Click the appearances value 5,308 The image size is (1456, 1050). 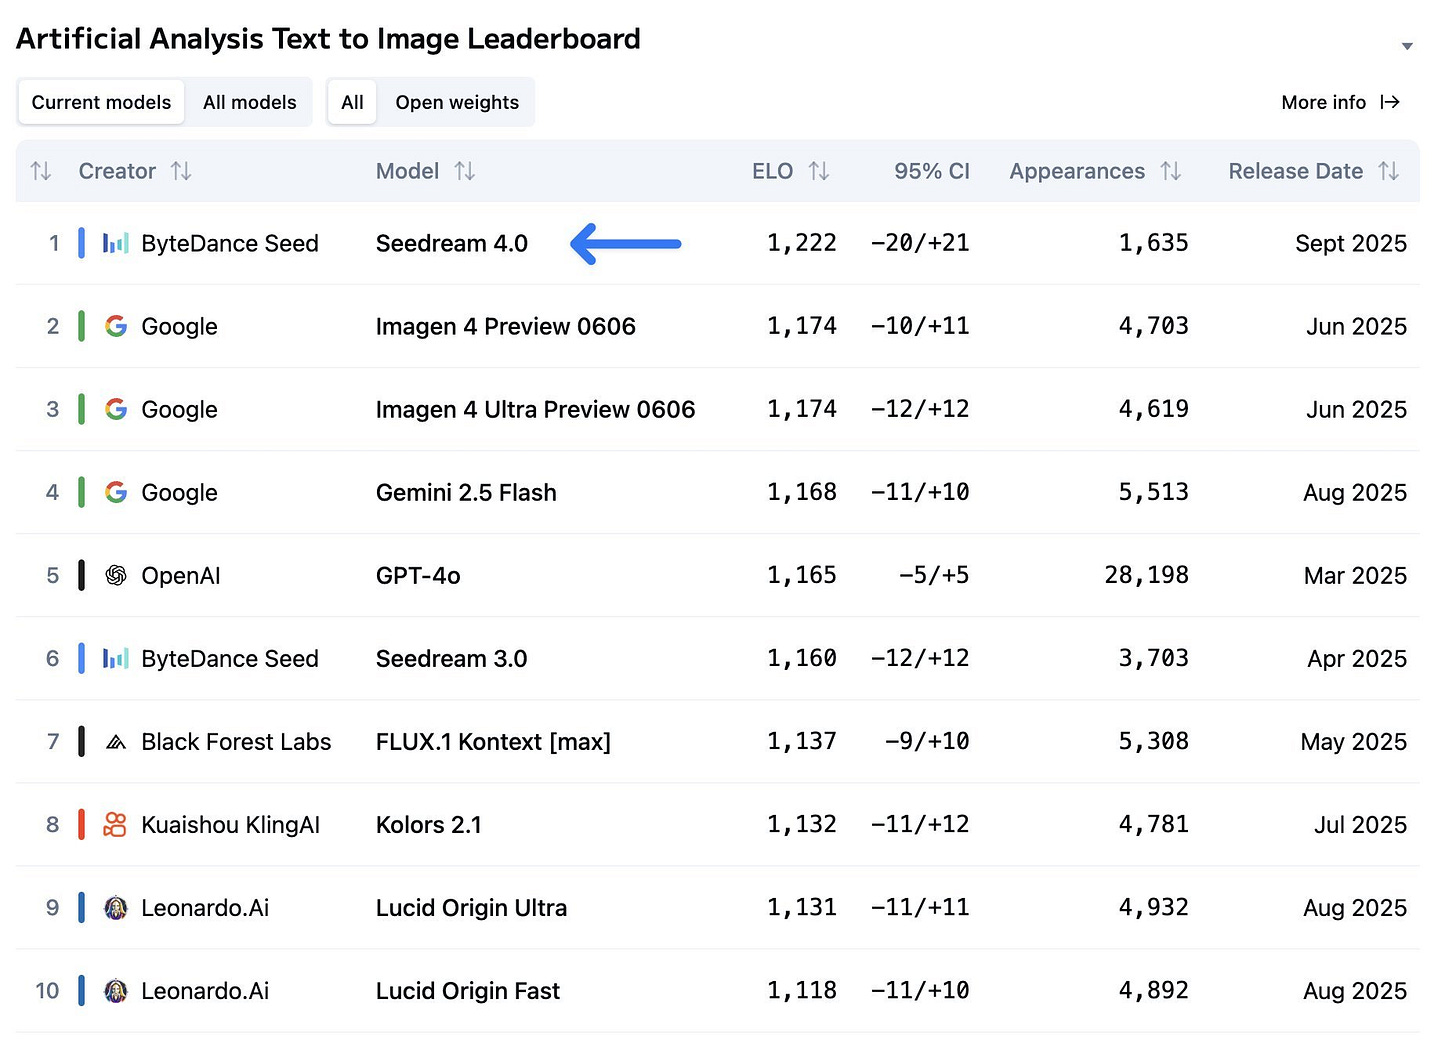click(1154, 741)
